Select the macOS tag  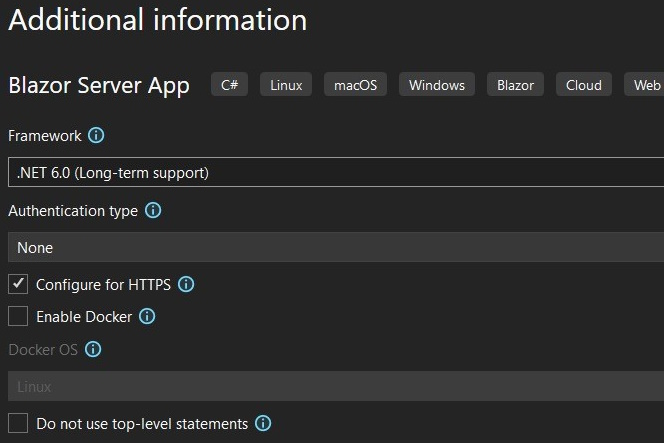click(355, 85)
